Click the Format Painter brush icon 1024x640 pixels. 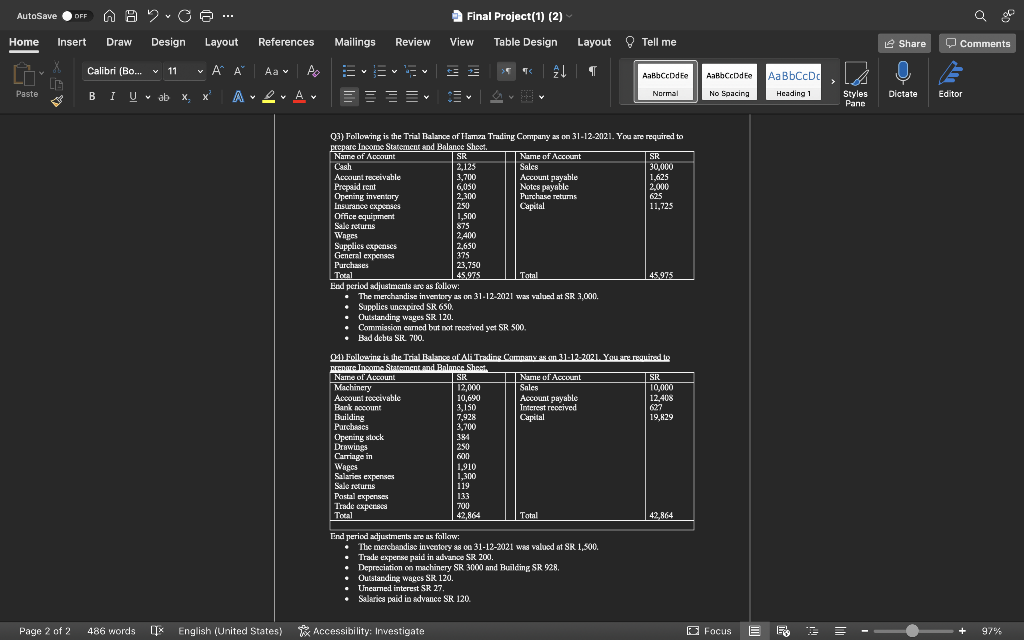pyautogui.click(x=57, y=101)
